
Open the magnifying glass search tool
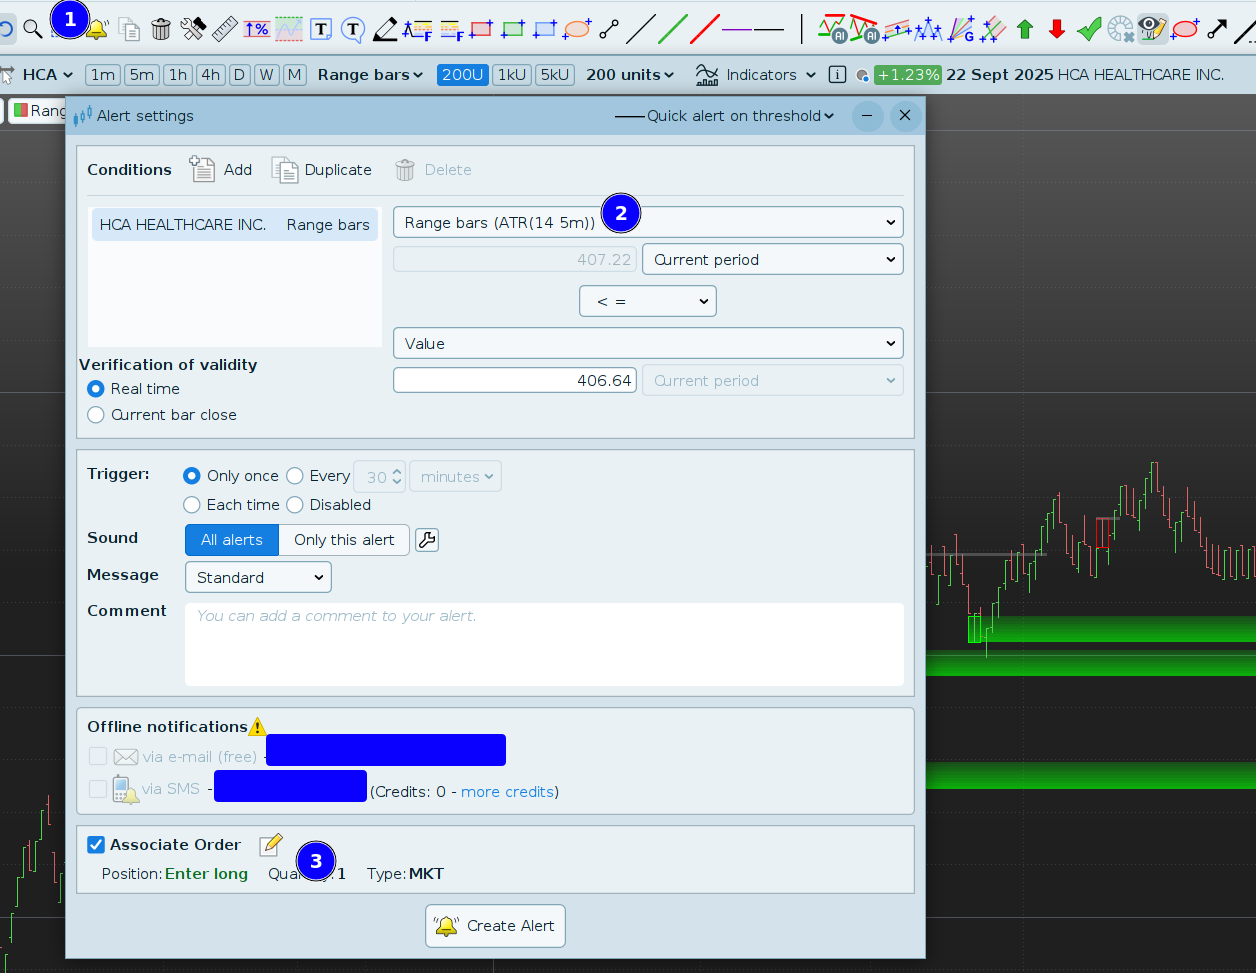point(33,29)
